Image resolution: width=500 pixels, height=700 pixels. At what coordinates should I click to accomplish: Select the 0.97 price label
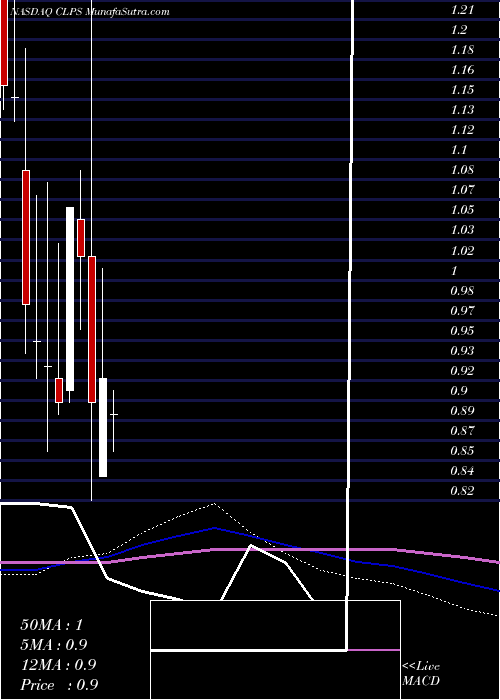pyautogui.click(x=462, y=311)
